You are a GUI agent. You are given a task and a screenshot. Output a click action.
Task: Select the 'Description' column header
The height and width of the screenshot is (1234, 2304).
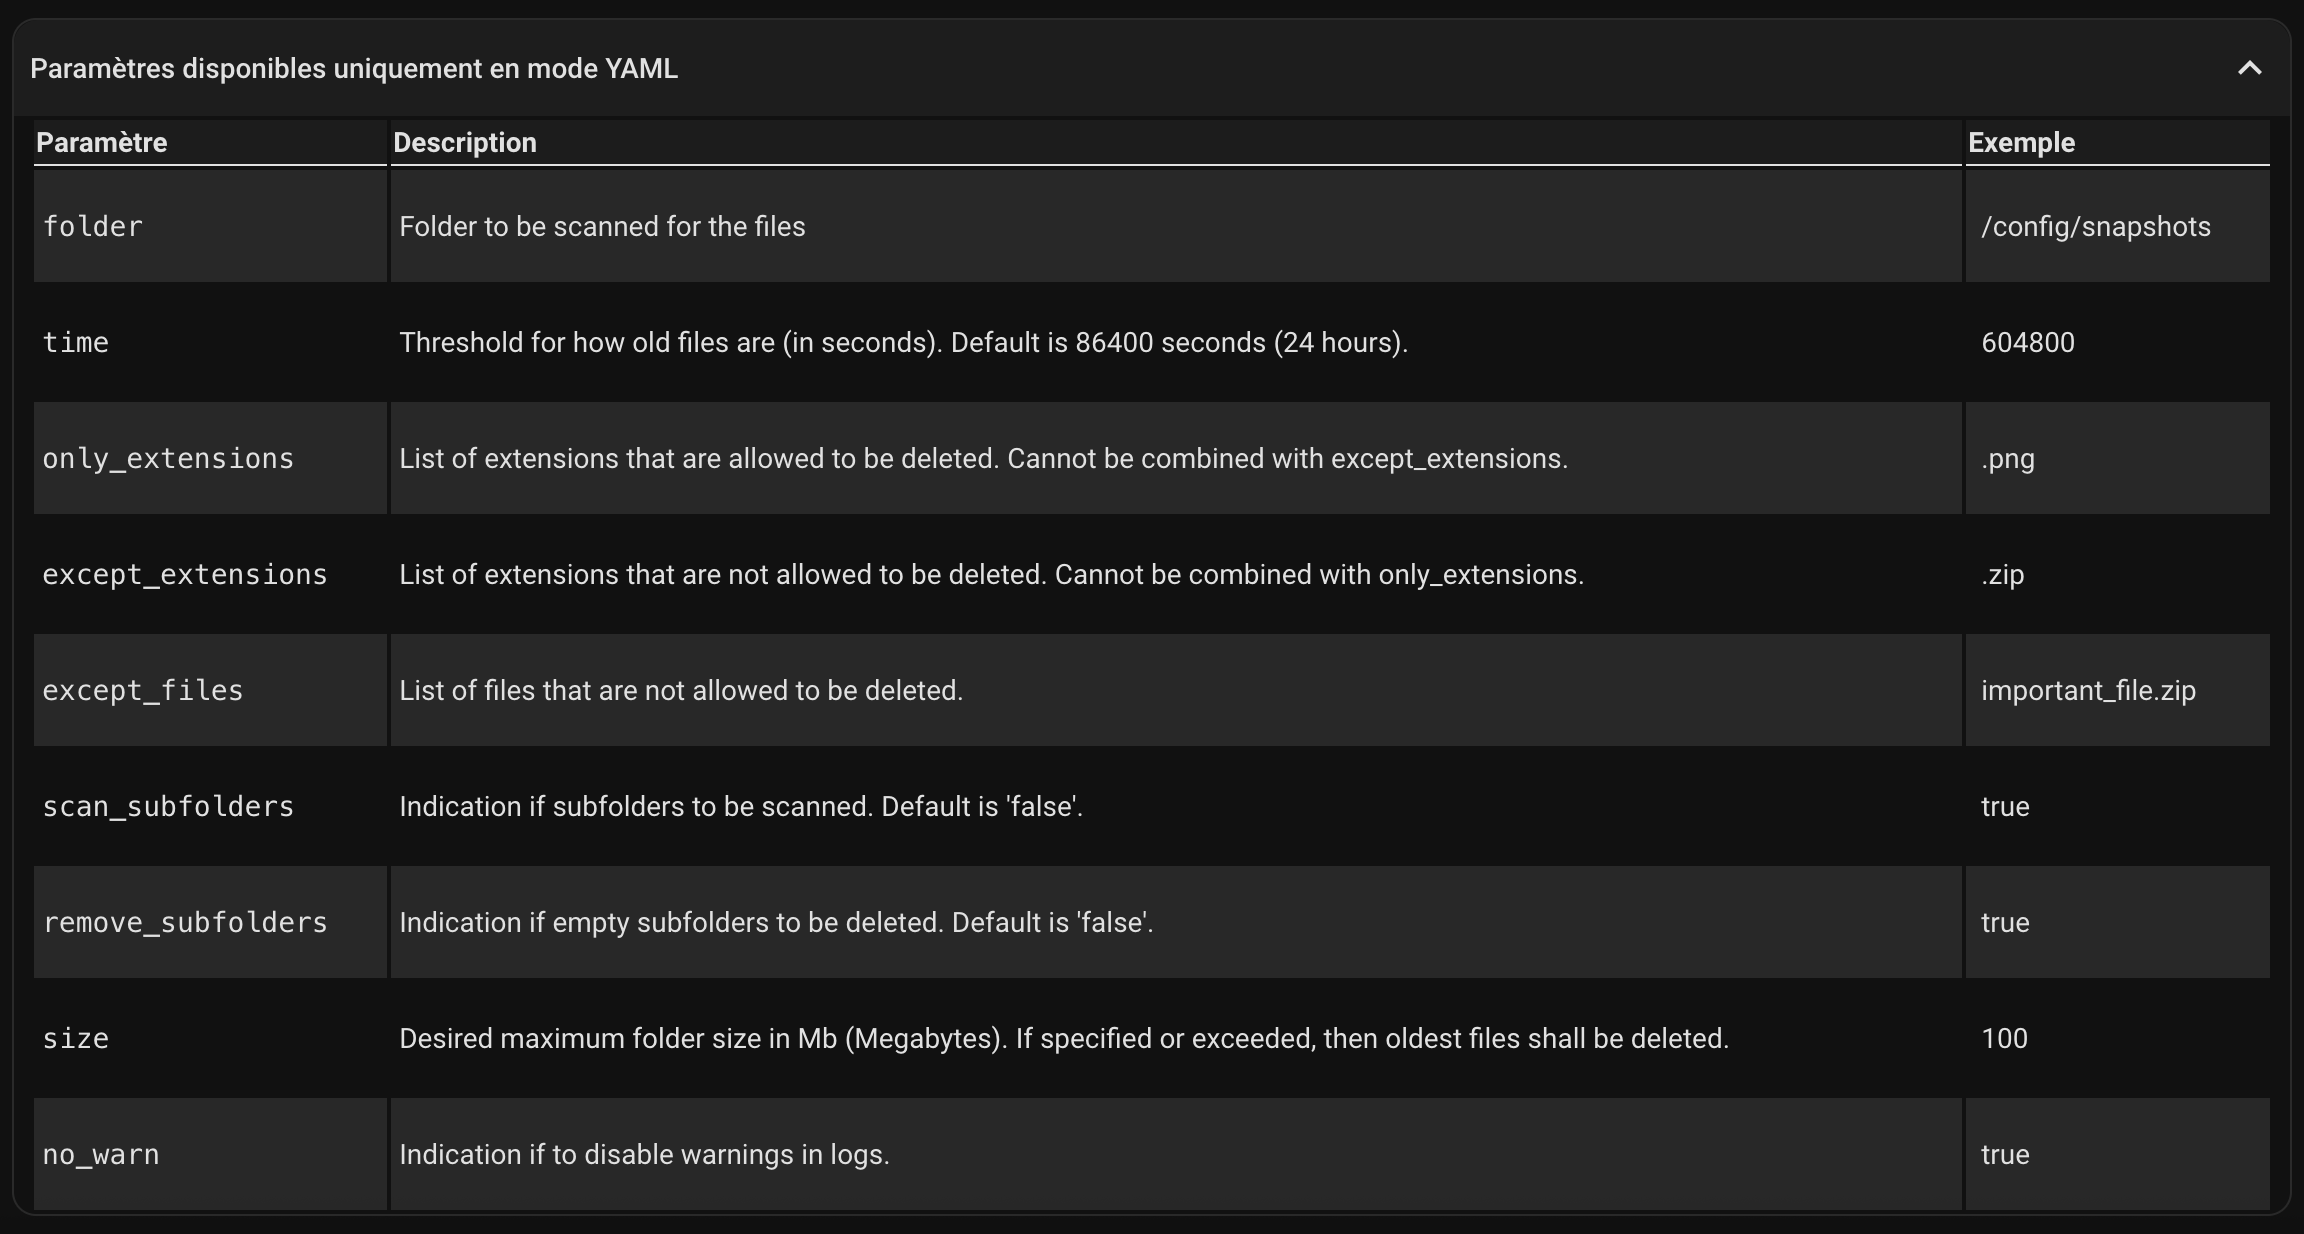pos(465,142)
